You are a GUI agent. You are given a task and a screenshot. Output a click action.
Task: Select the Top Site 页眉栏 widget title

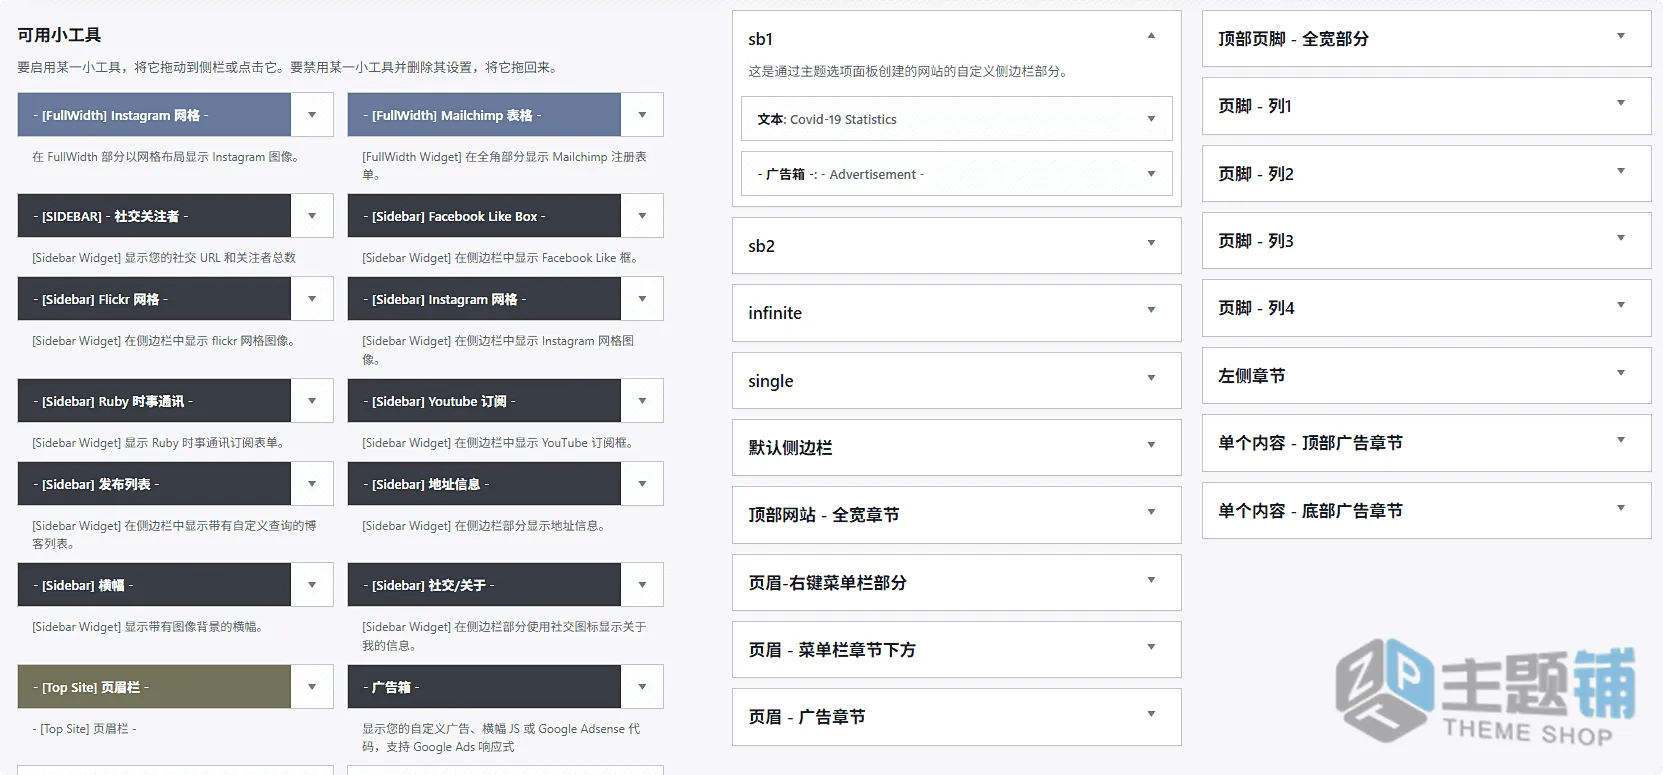pos(154,687)
